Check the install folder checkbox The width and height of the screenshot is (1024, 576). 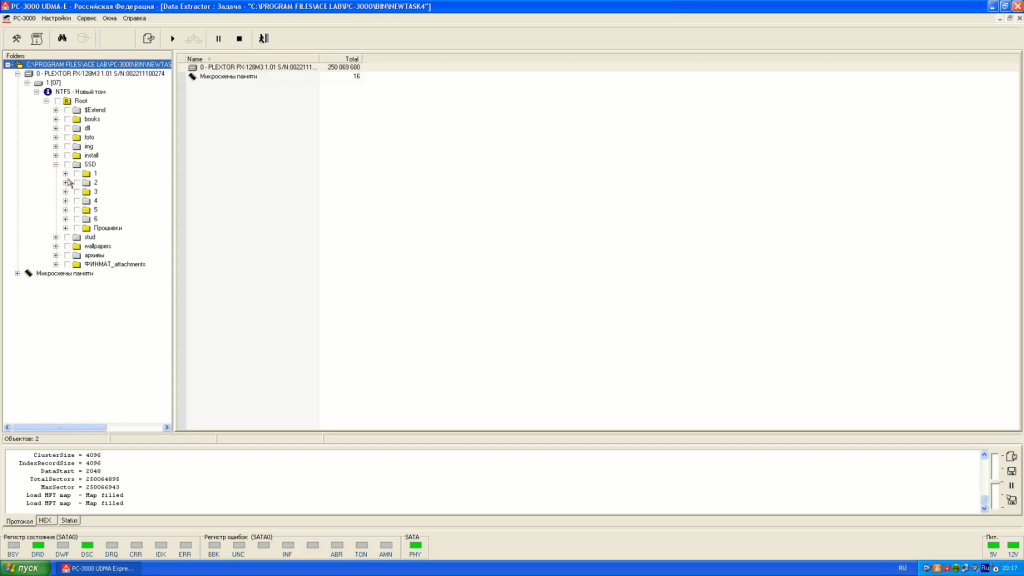pyautogui.click(x=67, y=155)
